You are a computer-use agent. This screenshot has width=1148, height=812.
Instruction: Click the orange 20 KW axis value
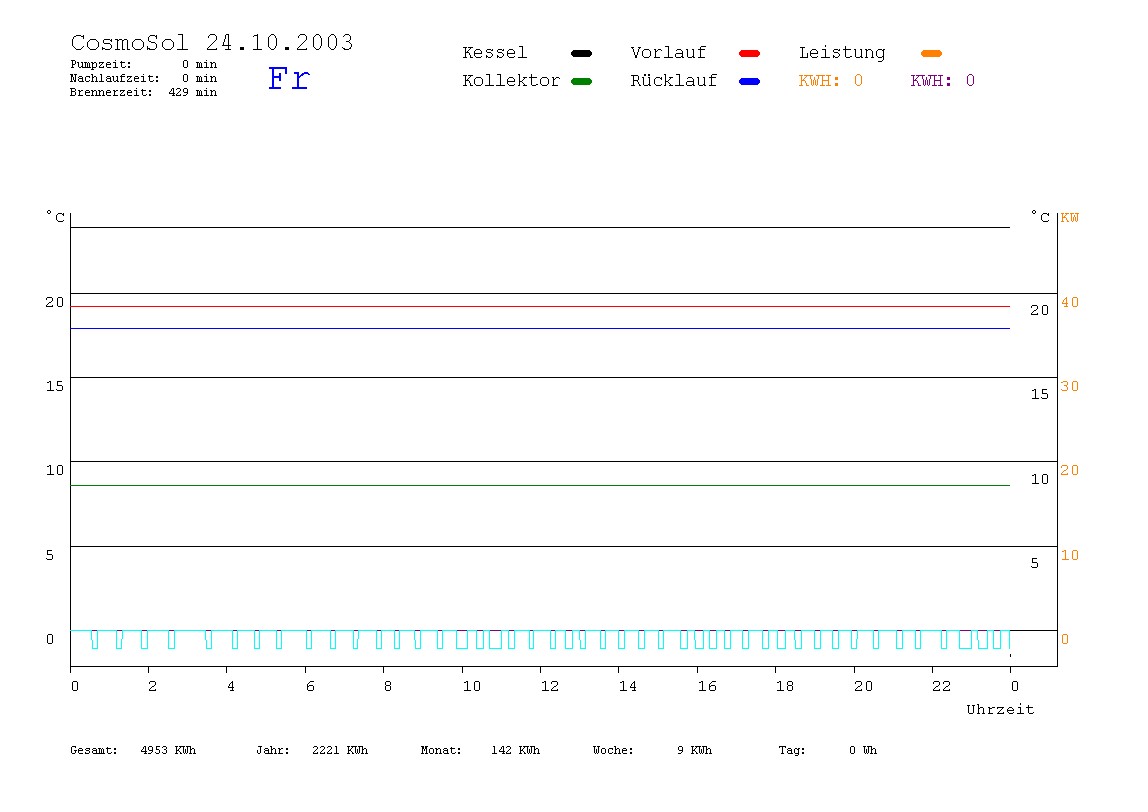pos(1070,470)
